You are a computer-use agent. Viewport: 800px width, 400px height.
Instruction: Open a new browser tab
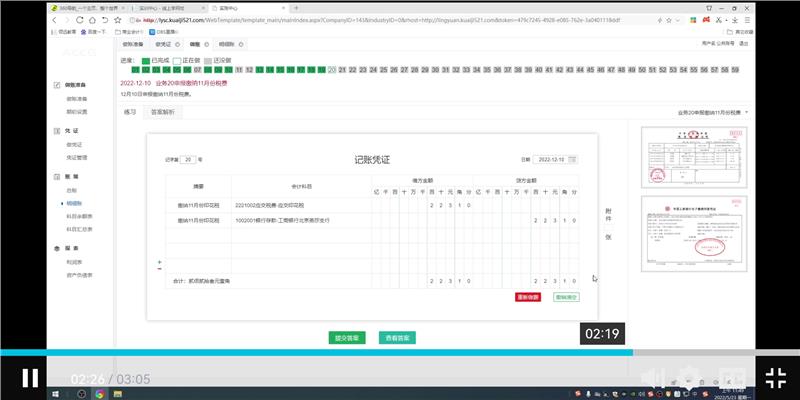(296, 7)
